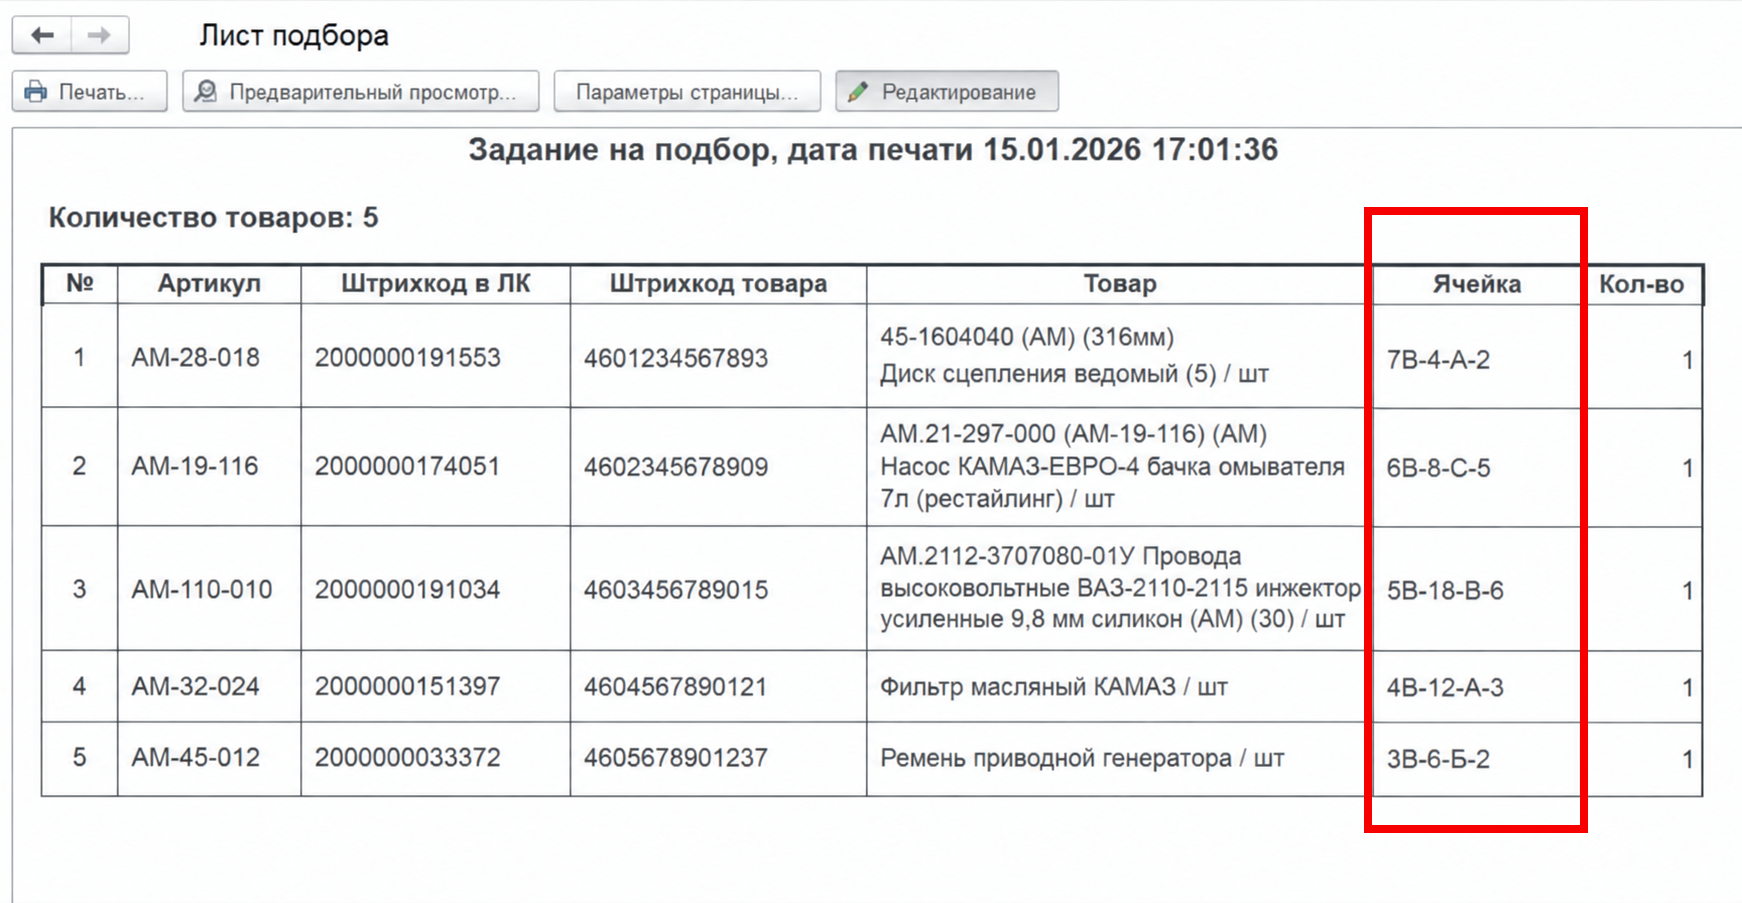
Task: Click the Лист подбора title
Action: [294, 35]
